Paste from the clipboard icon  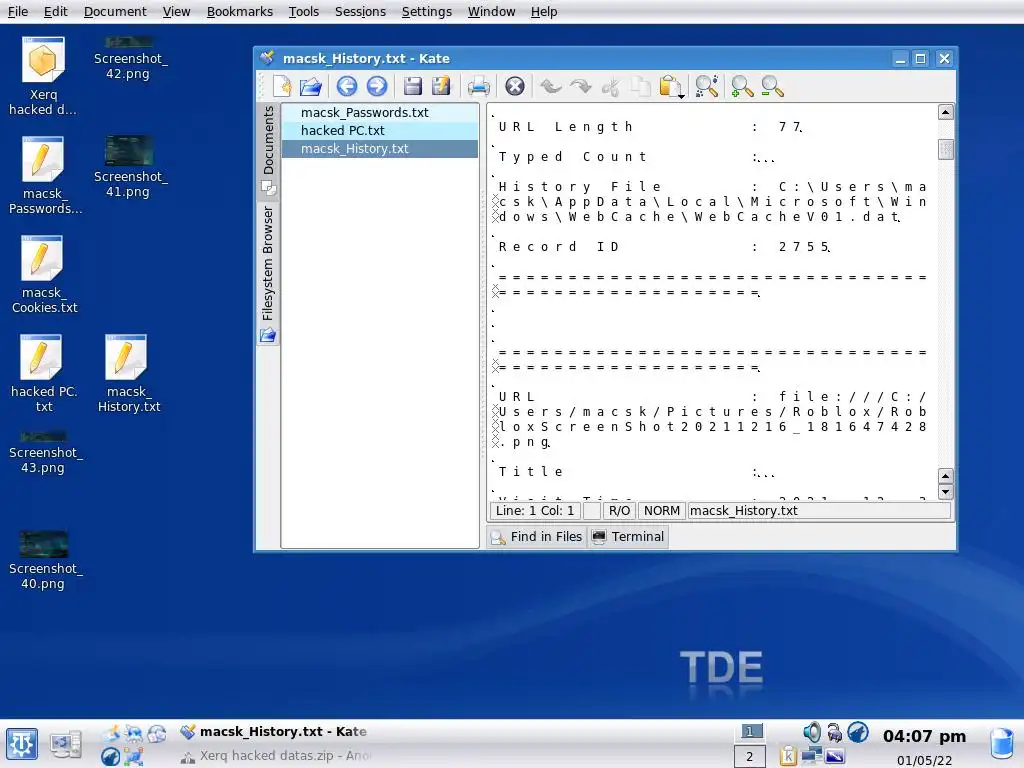[x=669, y=86]
